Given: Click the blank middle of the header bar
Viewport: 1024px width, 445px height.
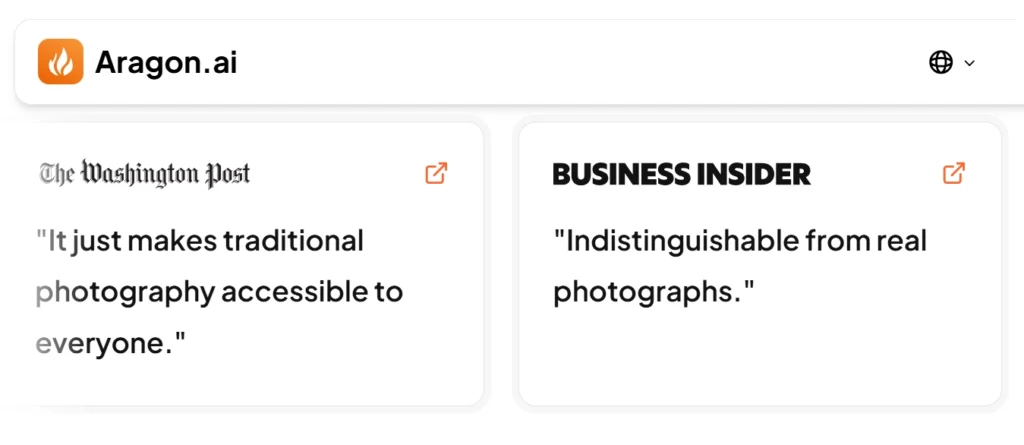Looking at the screenshot, I should 580,63.
